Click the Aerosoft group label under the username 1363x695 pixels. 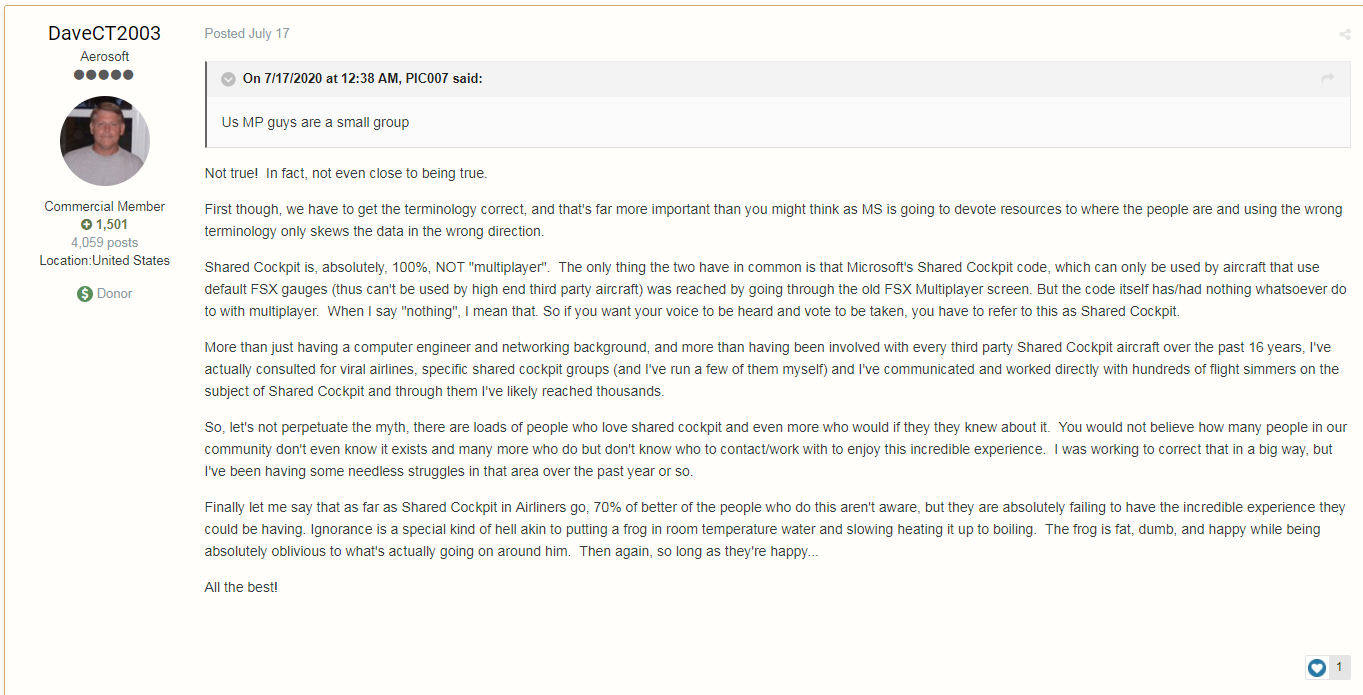105,57
